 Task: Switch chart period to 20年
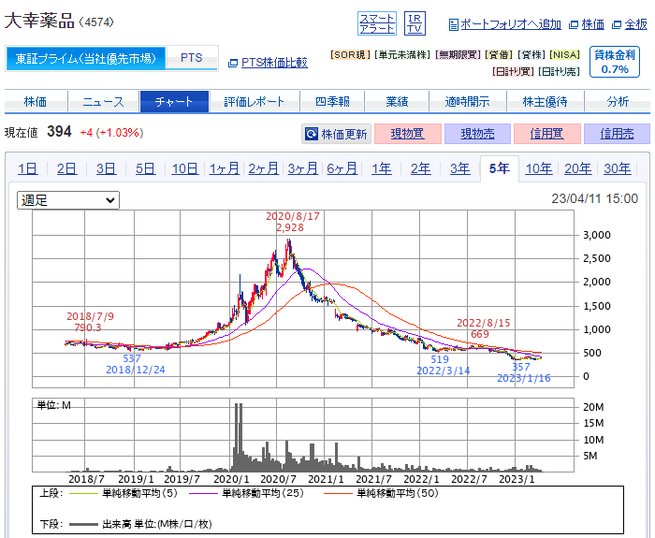tap(578, 169)
